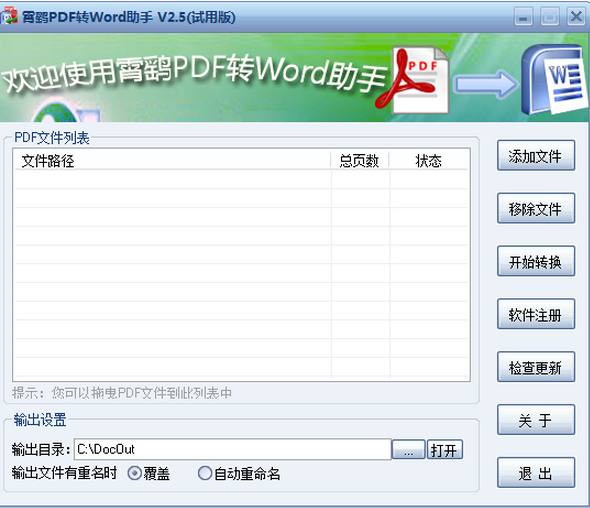Open 软件注册 registration button
This screenshot has width=590, height=508.
[536, 314]
